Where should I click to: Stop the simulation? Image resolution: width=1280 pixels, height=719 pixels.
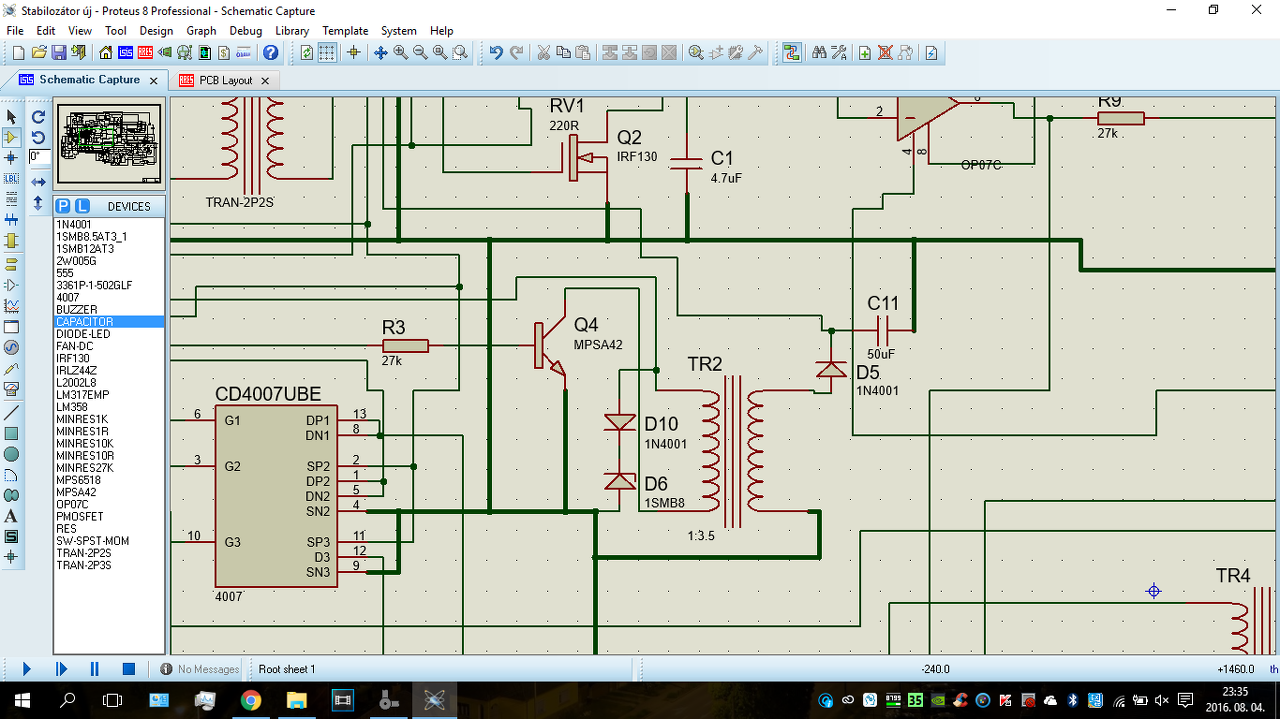point(128,669)
